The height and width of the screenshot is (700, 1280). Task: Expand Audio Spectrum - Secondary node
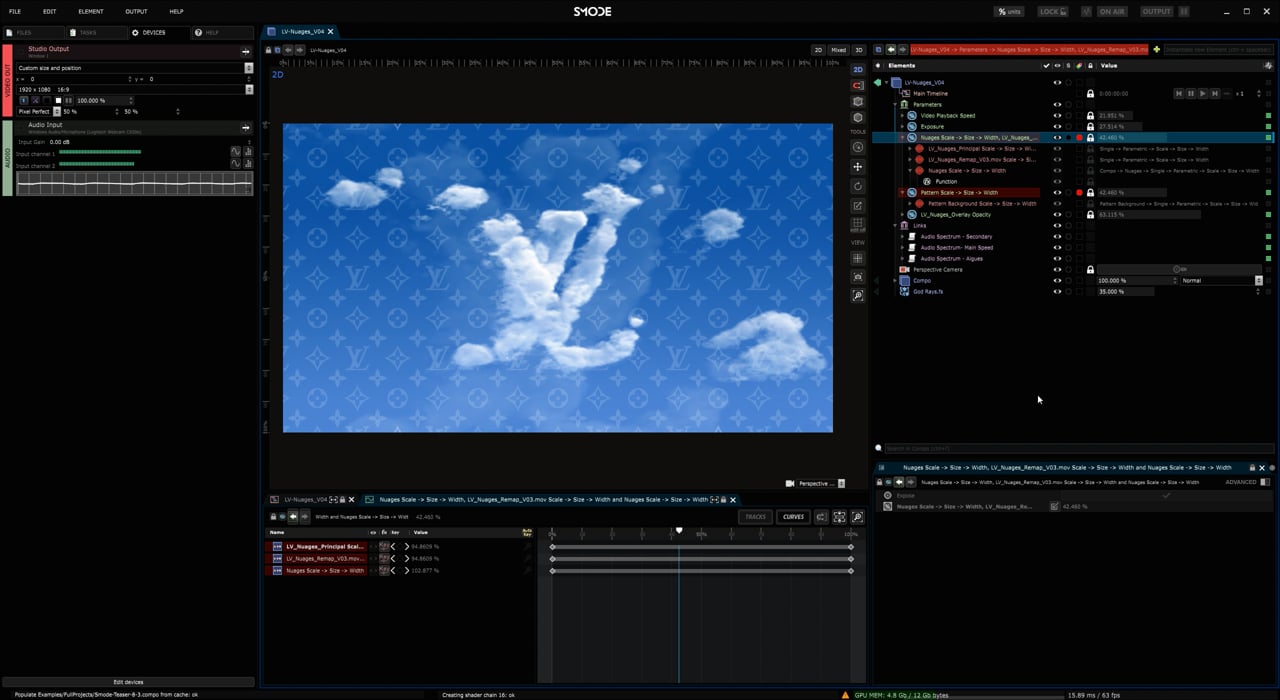point(902,236)
